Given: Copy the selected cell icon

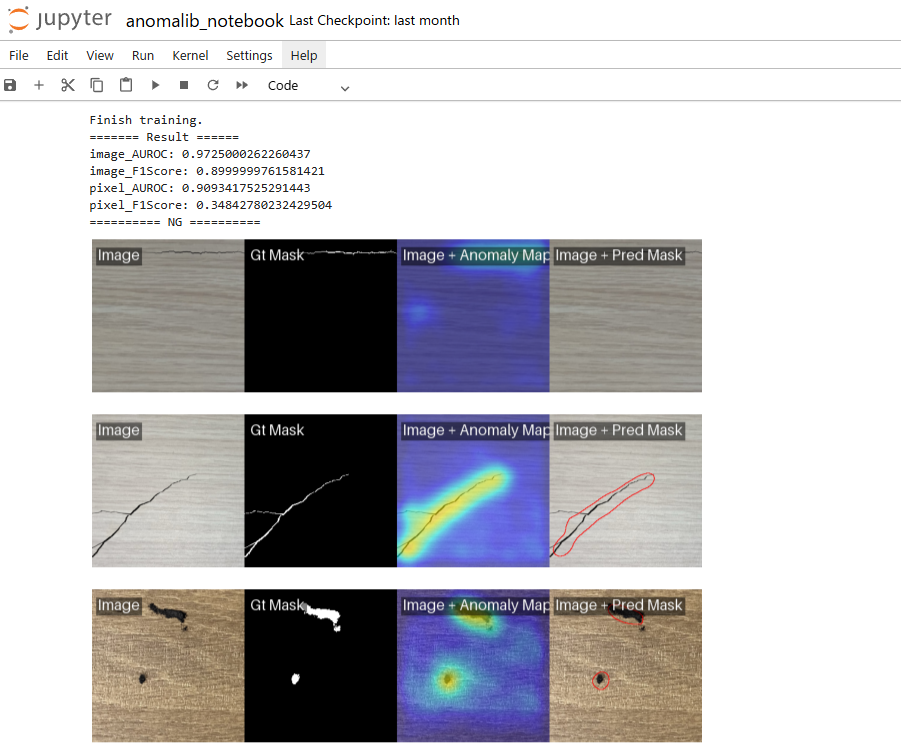Looking at the screenshot, I should (x=97, y=86).
